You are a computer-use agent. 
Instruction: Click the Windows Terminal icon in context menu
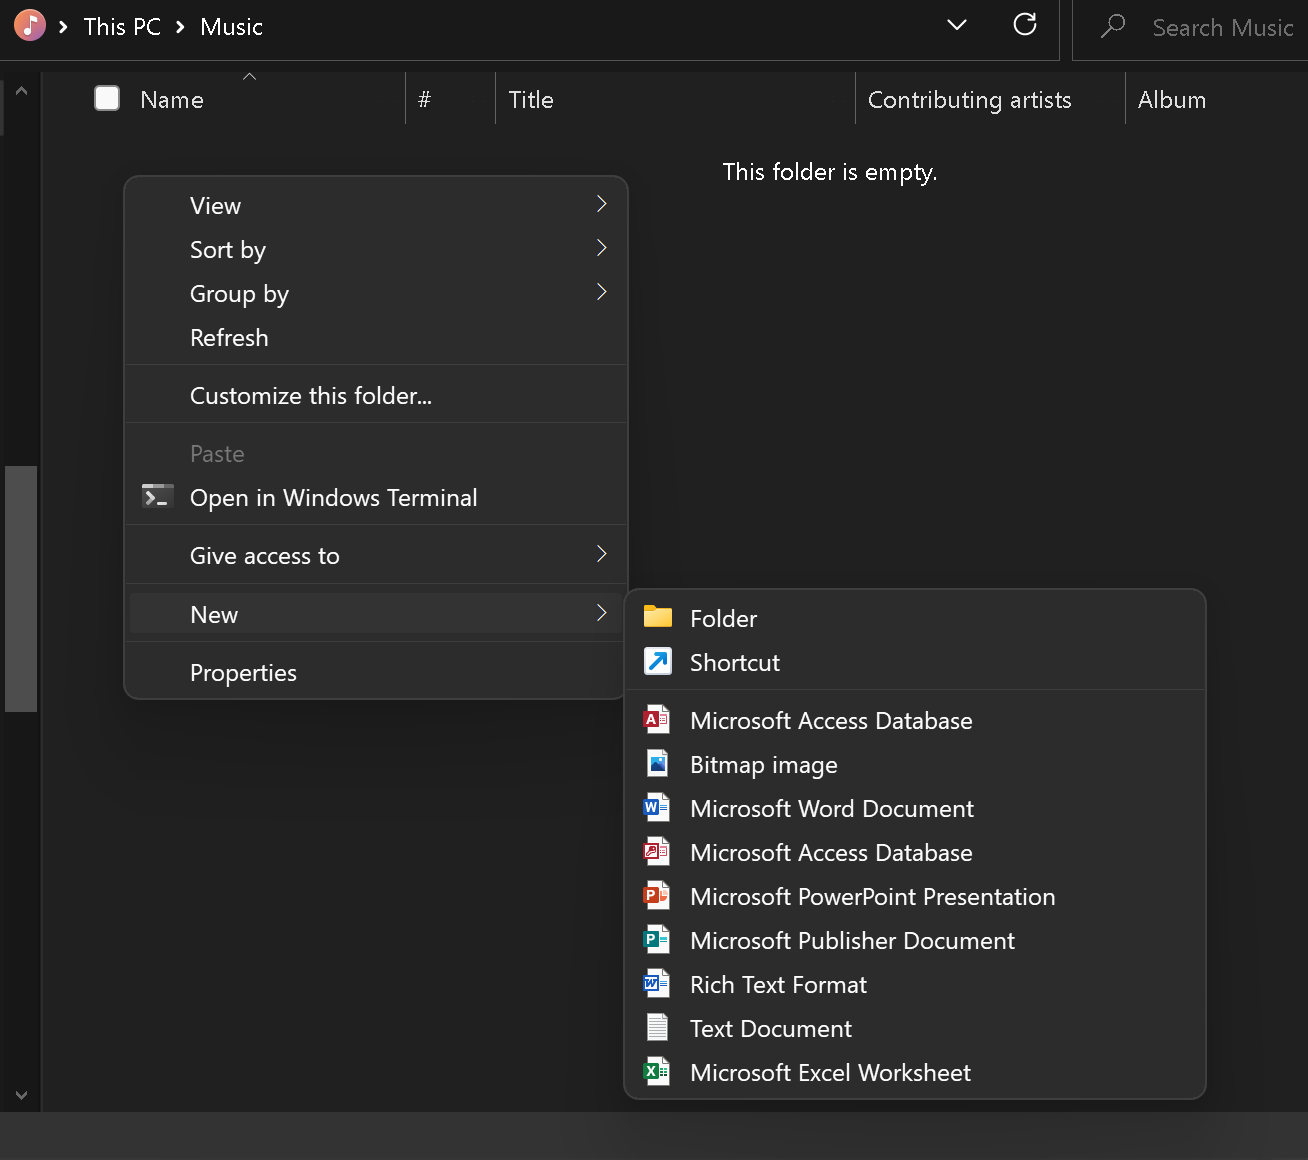(157, 497)
